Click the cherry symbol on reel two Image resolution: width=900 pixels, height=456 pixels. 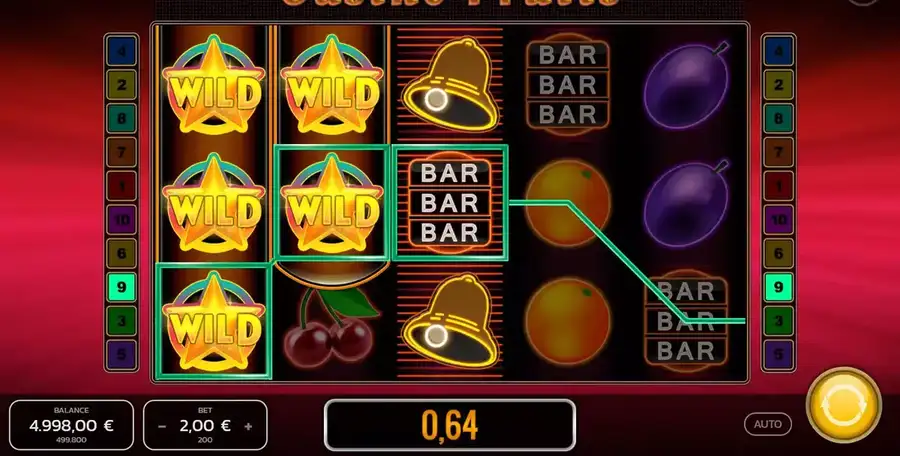330,324
